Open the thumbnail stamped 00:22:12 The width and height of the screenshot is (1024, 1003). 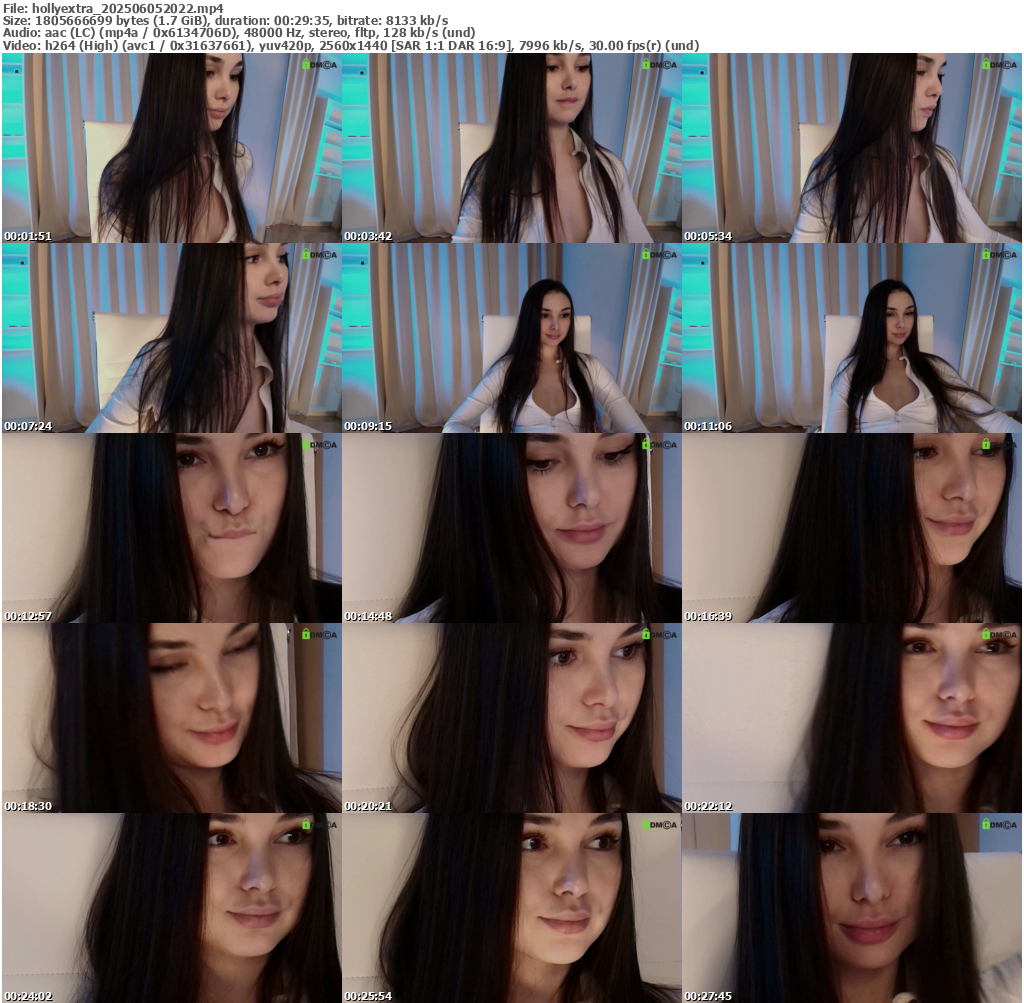pos(852,718)
